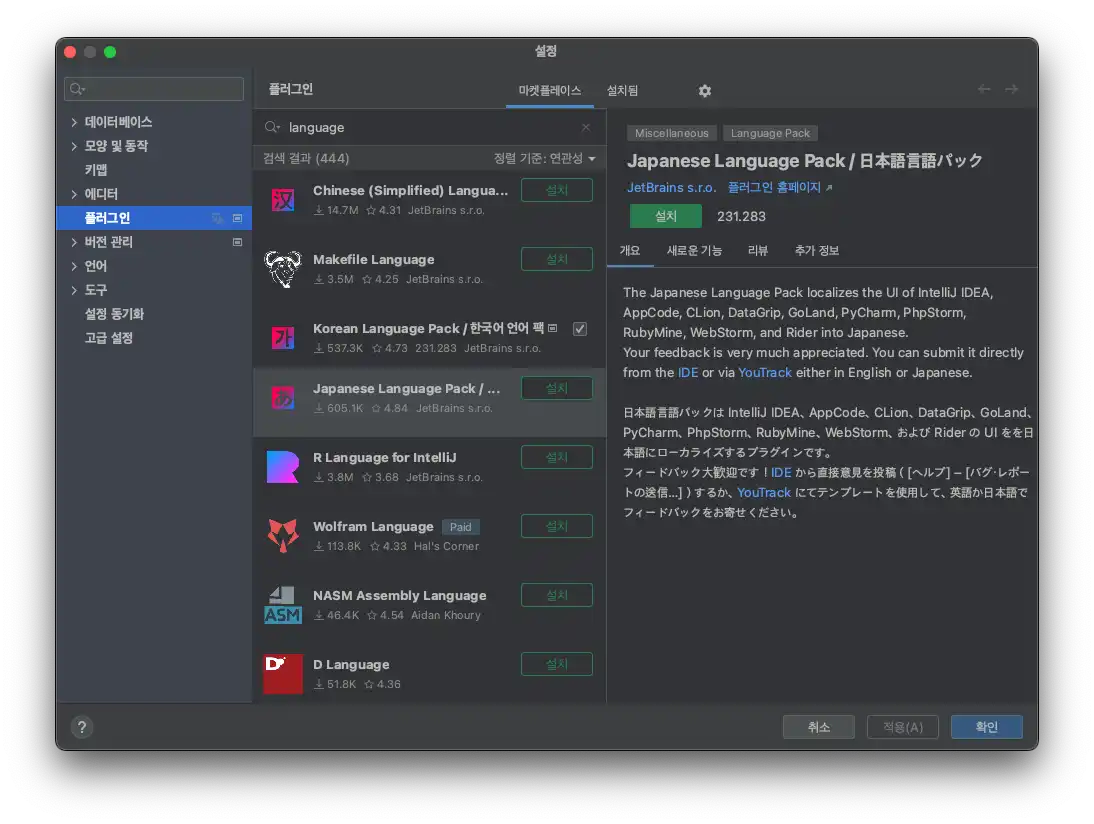This screenshot has width=1094, height=824.
Task: Open the first IDE link in the description
Action: 688,373
